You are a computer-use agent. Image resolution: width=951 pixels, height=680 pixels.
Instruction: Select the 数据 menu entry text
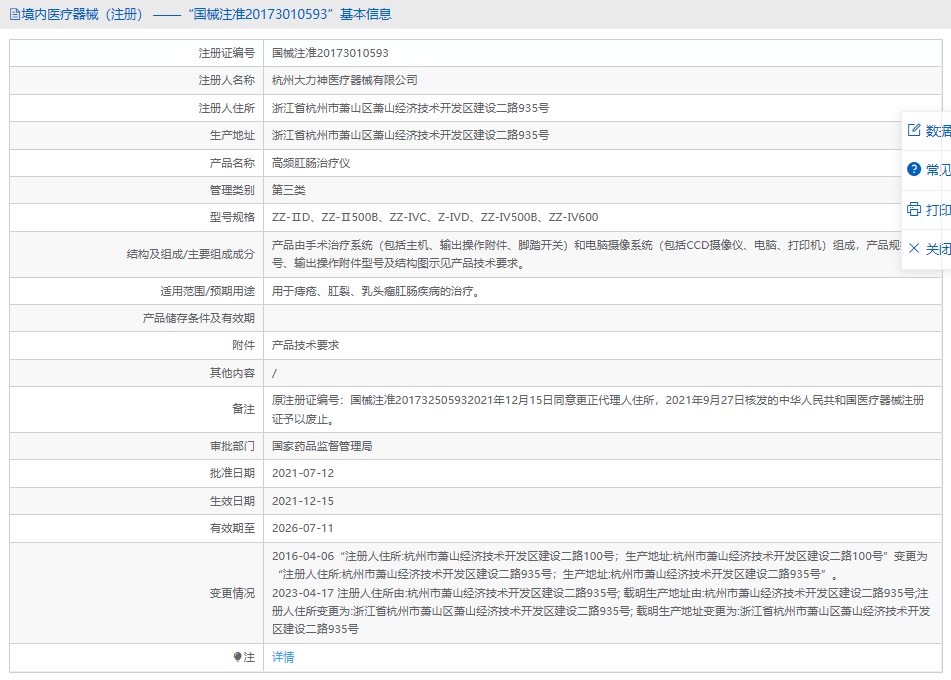(x=938, y=131)
